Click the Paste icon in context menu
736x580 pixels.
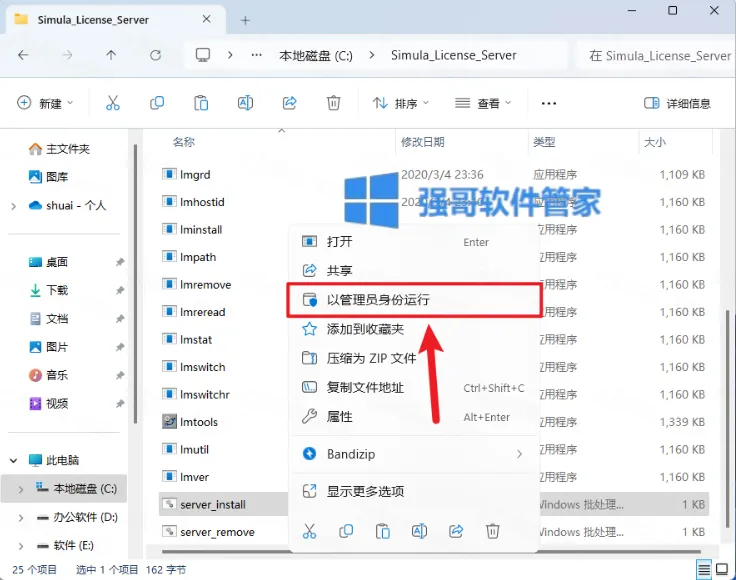[x=383, y=531]
